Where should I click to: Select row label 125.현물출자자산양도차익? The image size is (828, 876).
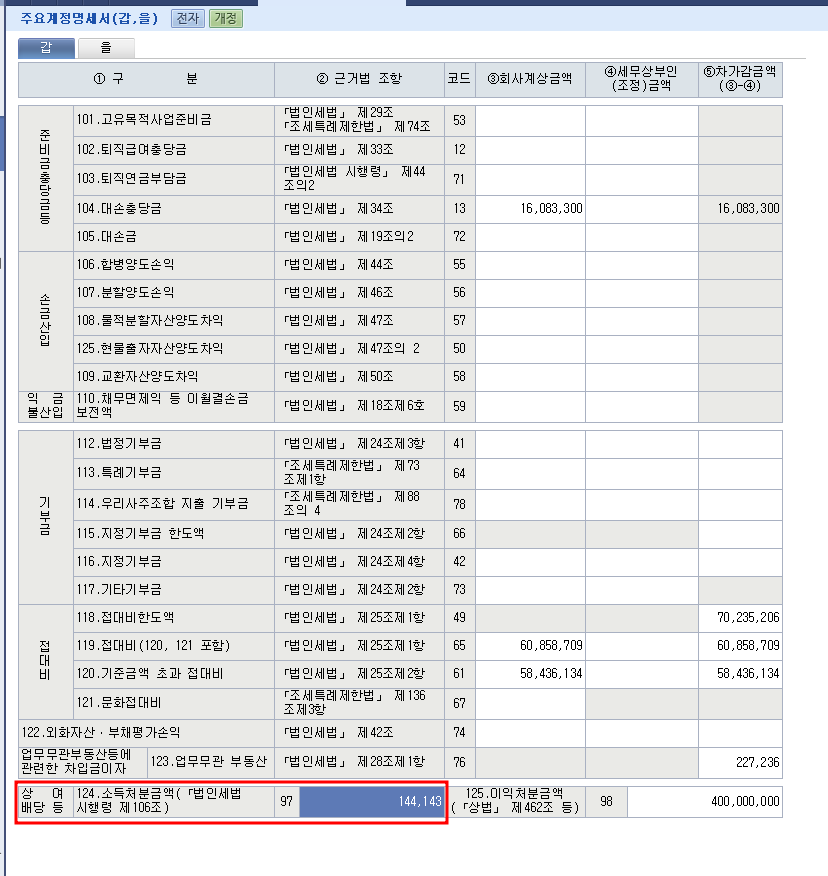pyautogui.click(x=174, y=349)
